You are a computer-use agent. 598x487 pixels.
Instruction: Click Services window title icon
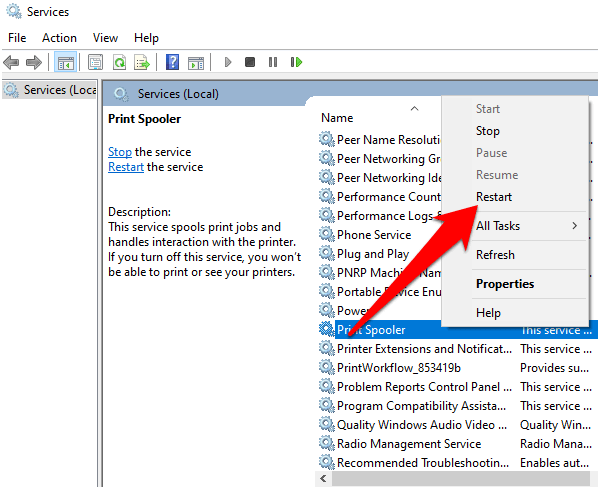pos(14,11)
